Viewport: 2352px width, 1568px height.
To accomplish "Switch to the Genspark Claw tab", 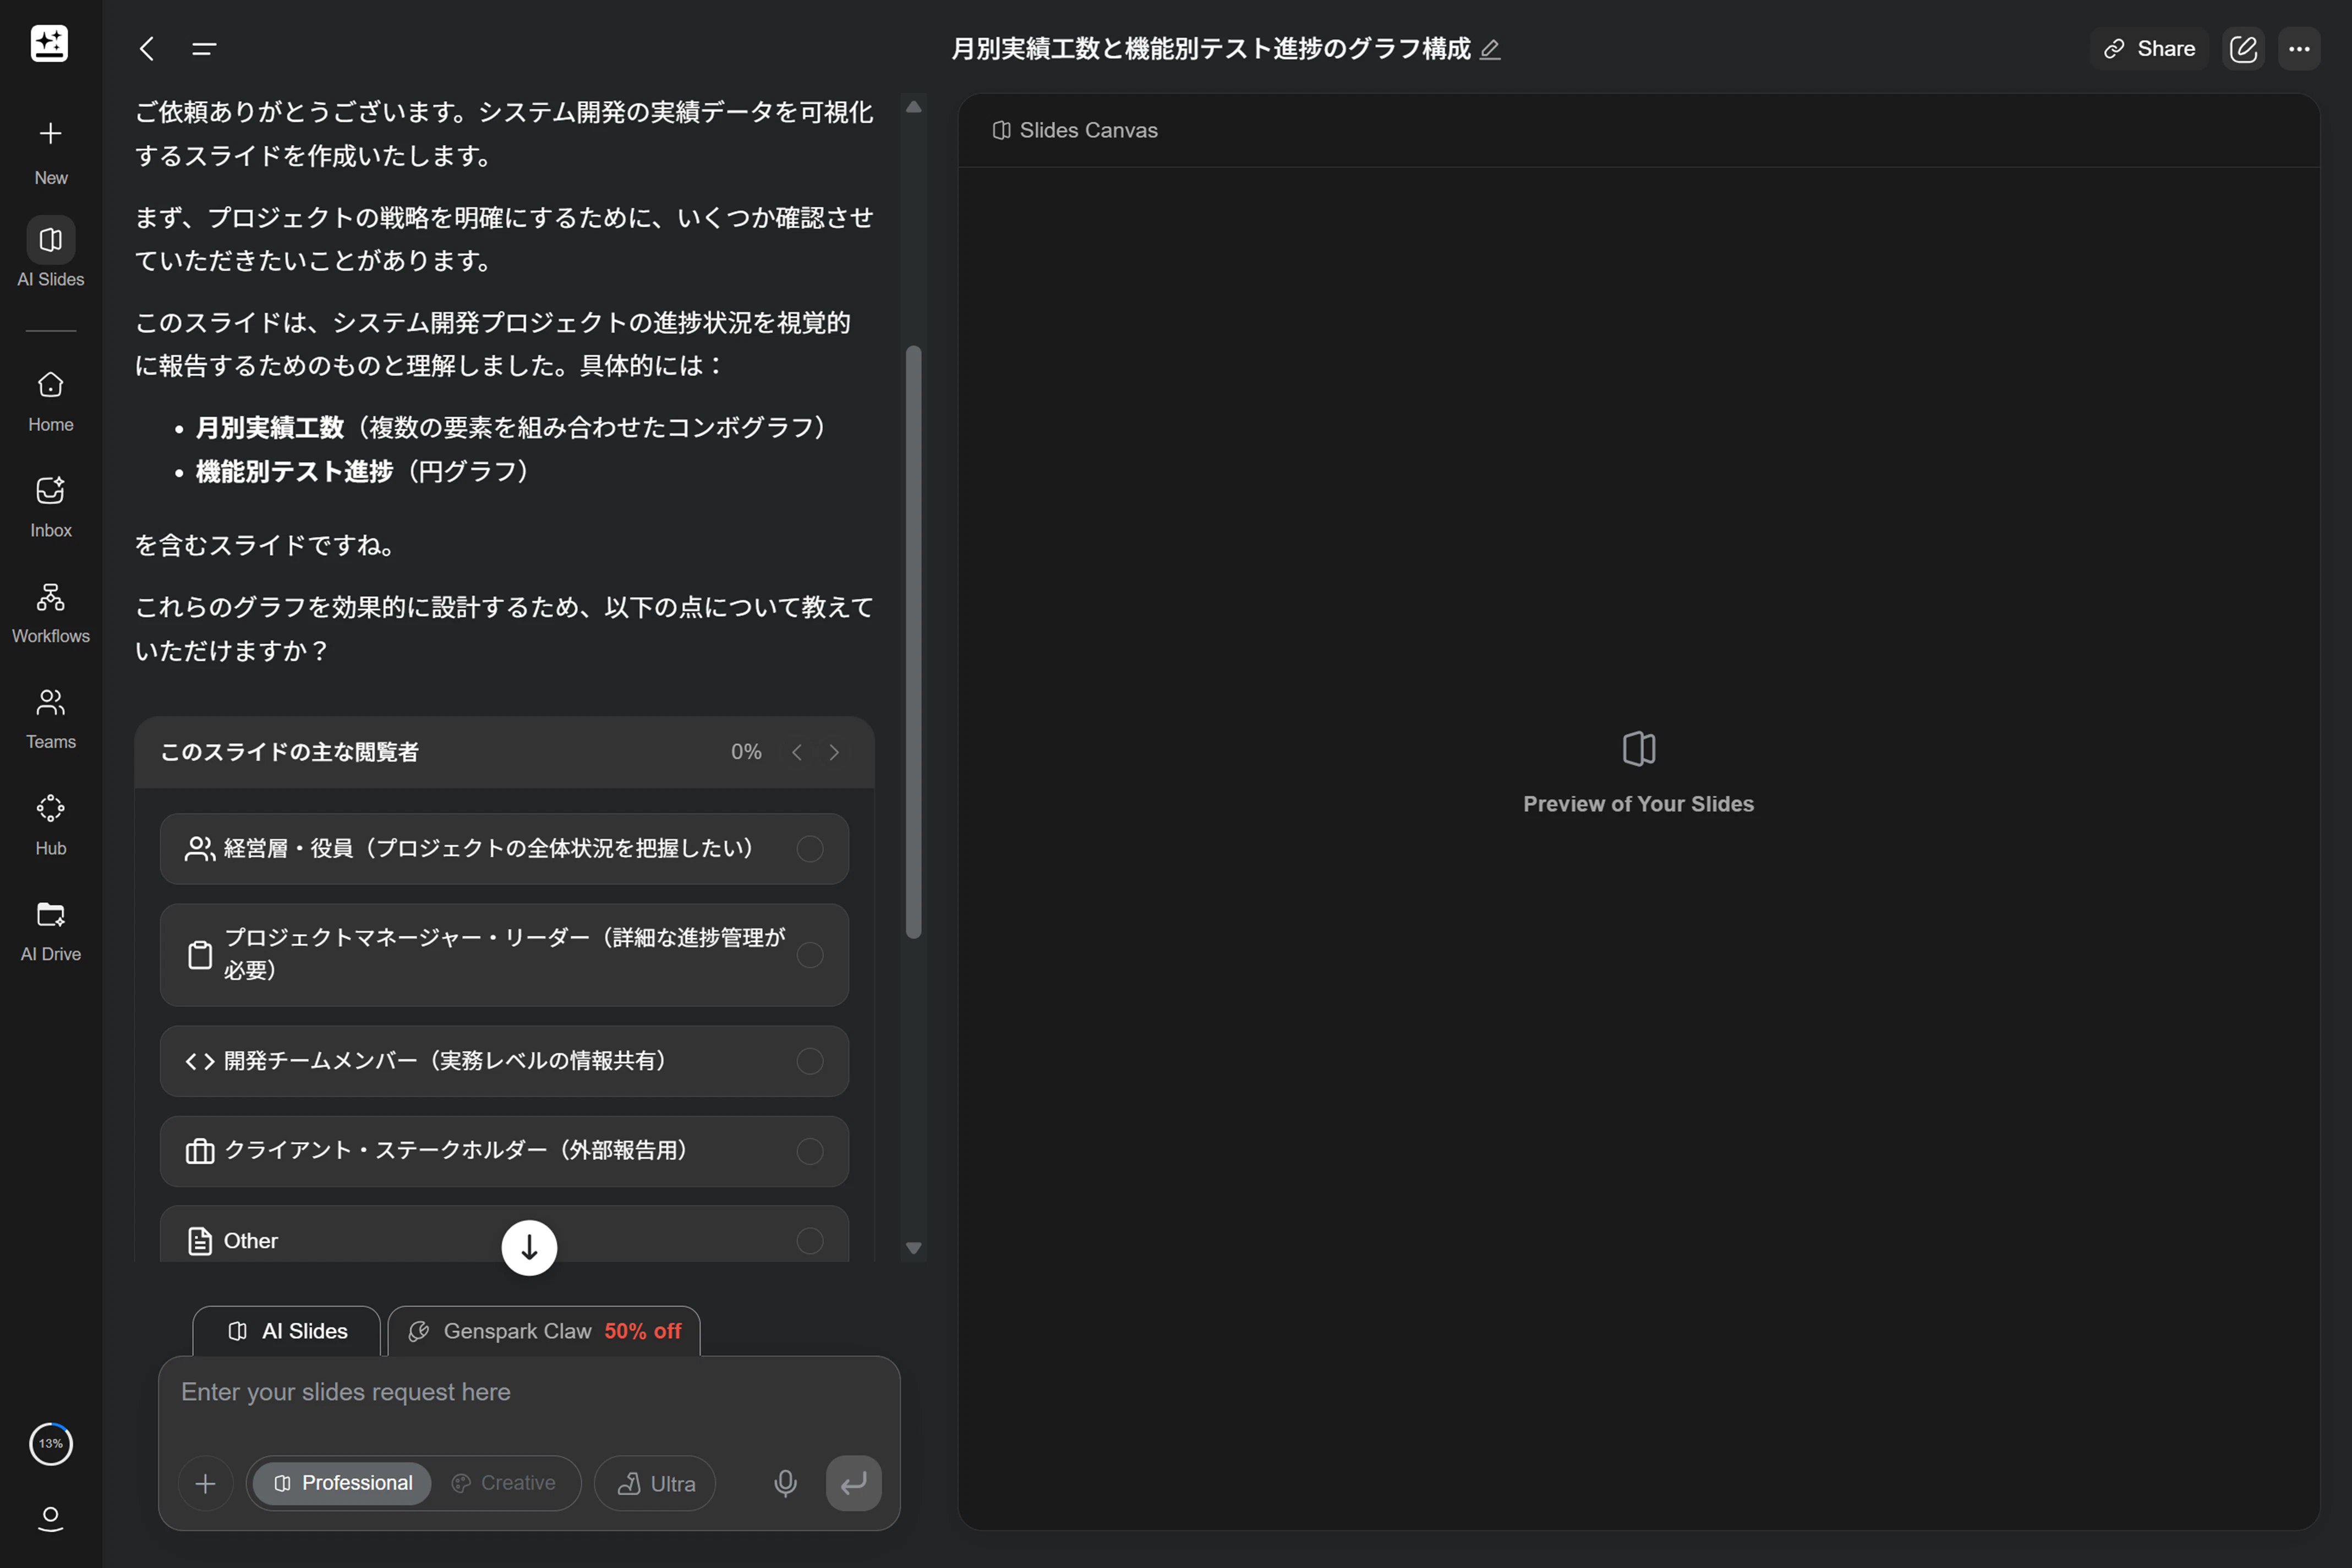I will pos(544,1331).
